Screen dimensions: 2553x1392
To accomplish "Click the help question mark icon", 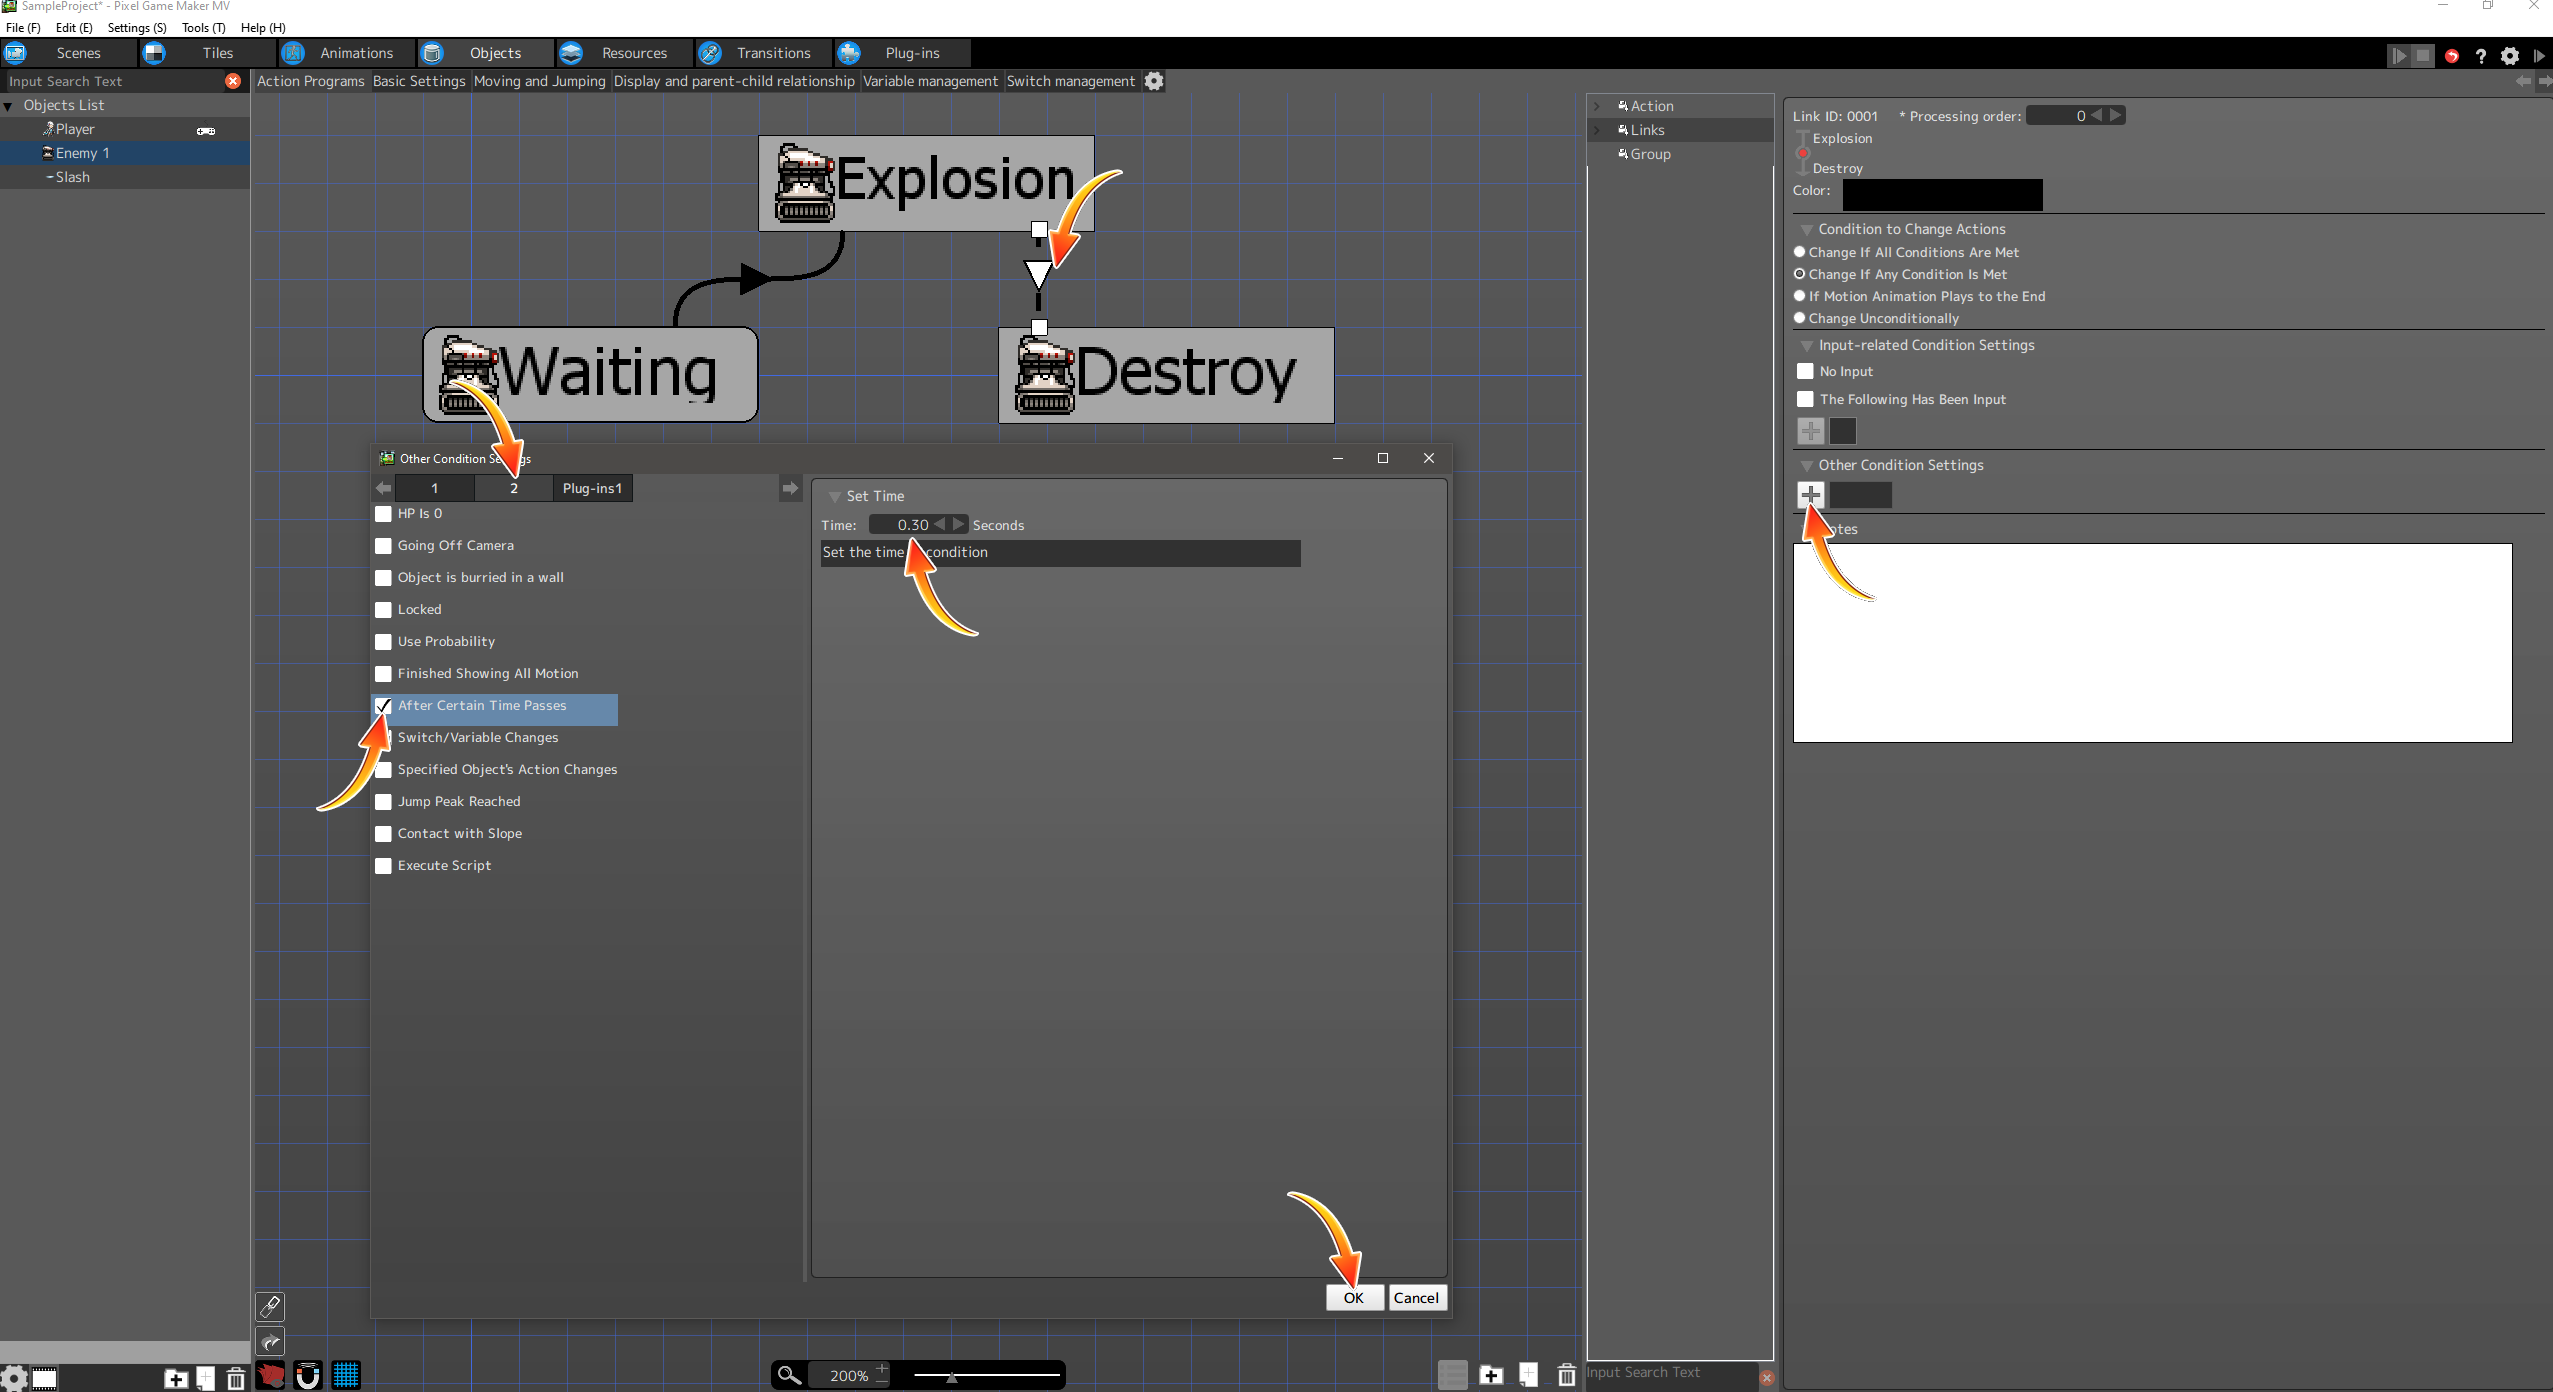I will tap(2480, 56).
